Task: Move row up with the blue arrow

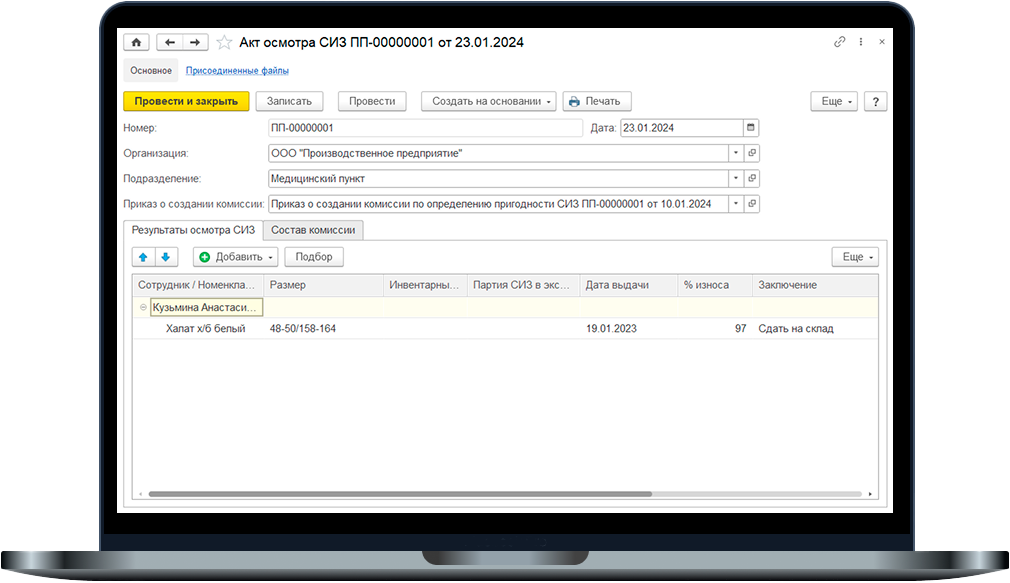Action: [143, 257]
